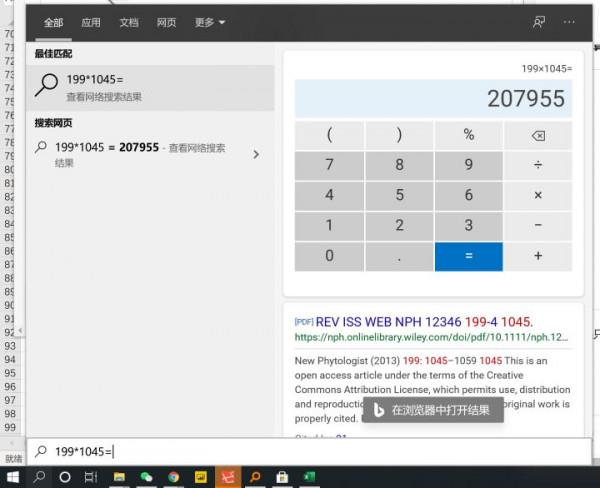Open Task View on taskbar
This screenshot has width=600, height=488.
coord(91,477)
